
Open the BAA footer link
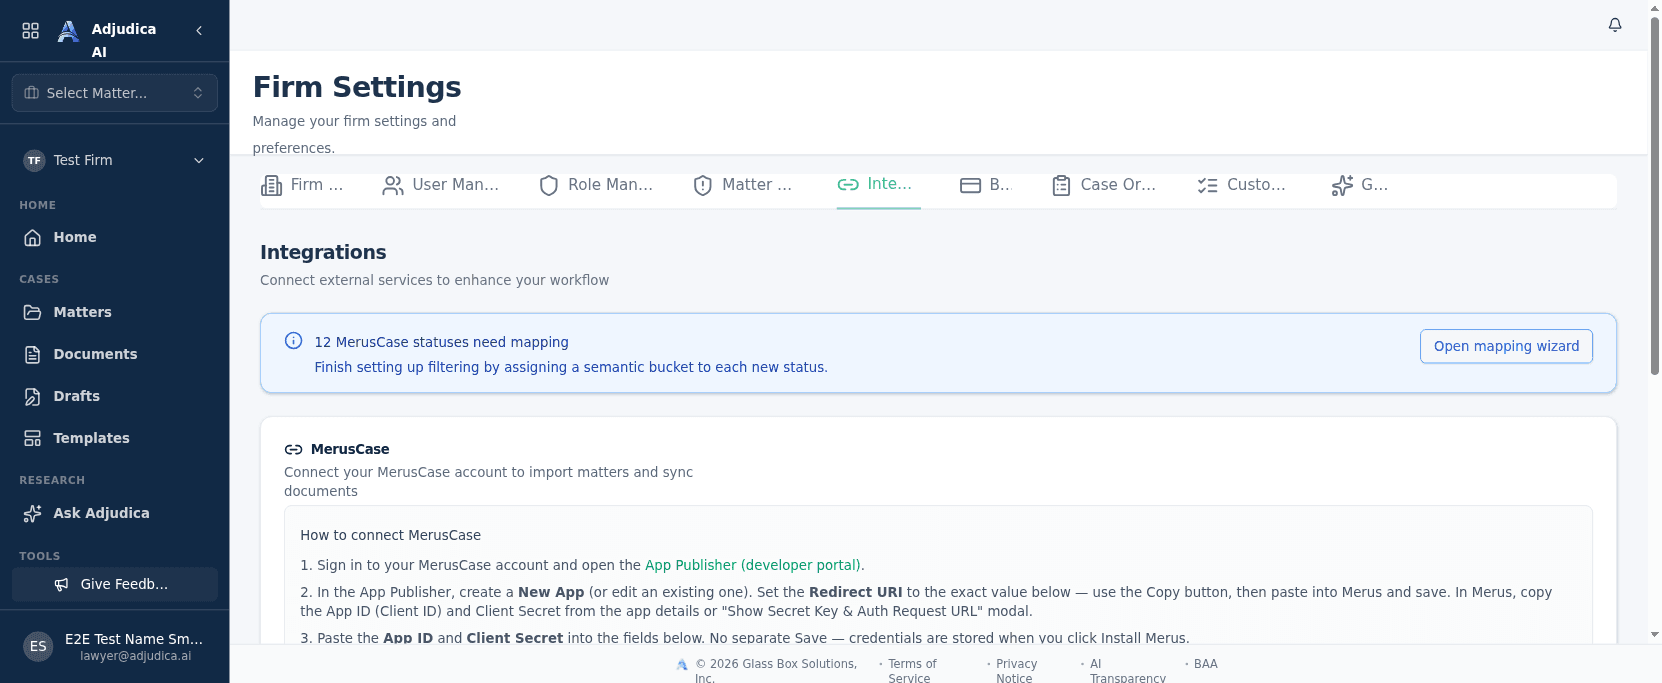point(1206,664)
